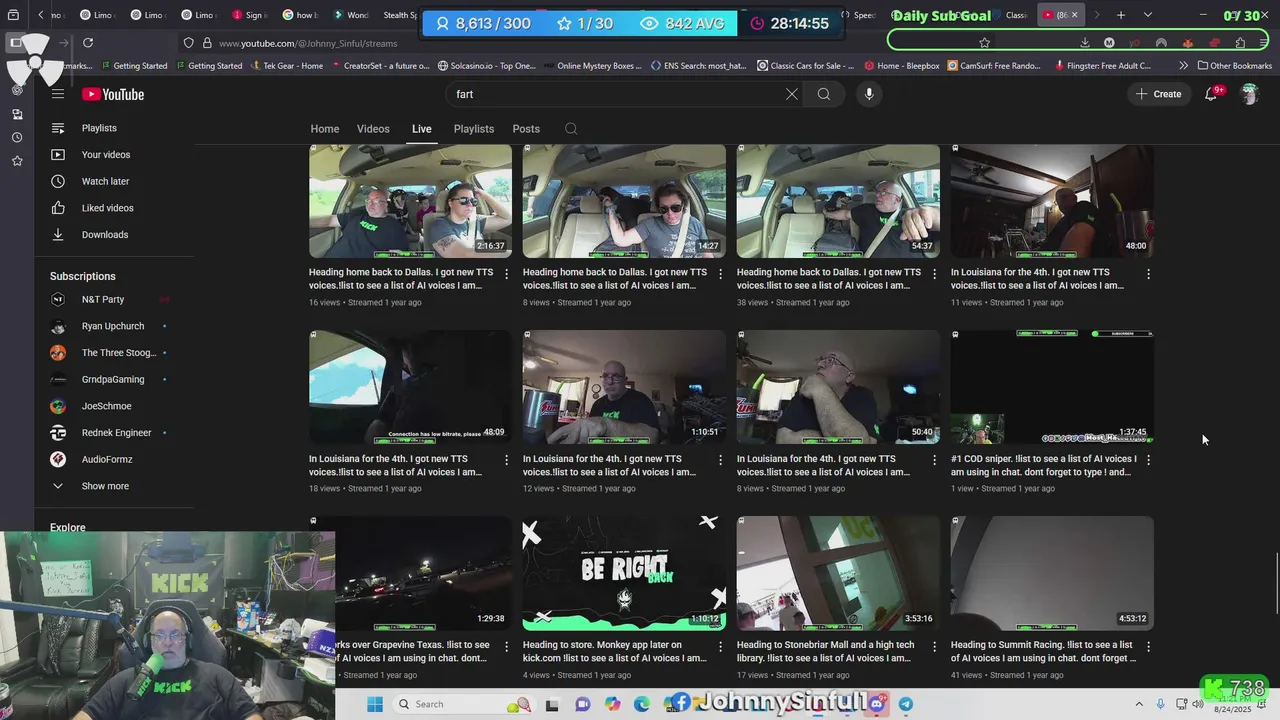Image resolution: width=1280 pixels, height=720 pixels.
Task: Open Microsoft Edge from the taskbar
Action: point(641,704)
